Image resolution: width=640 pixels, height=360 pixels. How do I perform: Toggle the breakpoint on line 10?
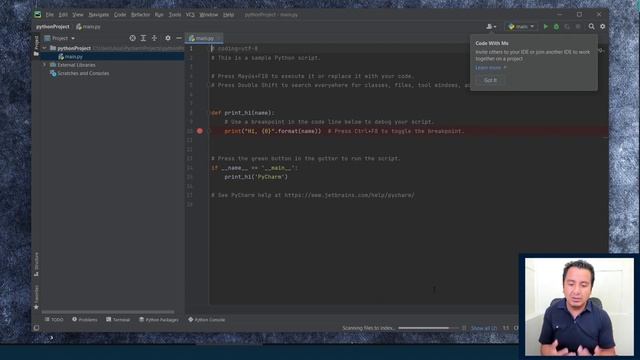[200, 131]
